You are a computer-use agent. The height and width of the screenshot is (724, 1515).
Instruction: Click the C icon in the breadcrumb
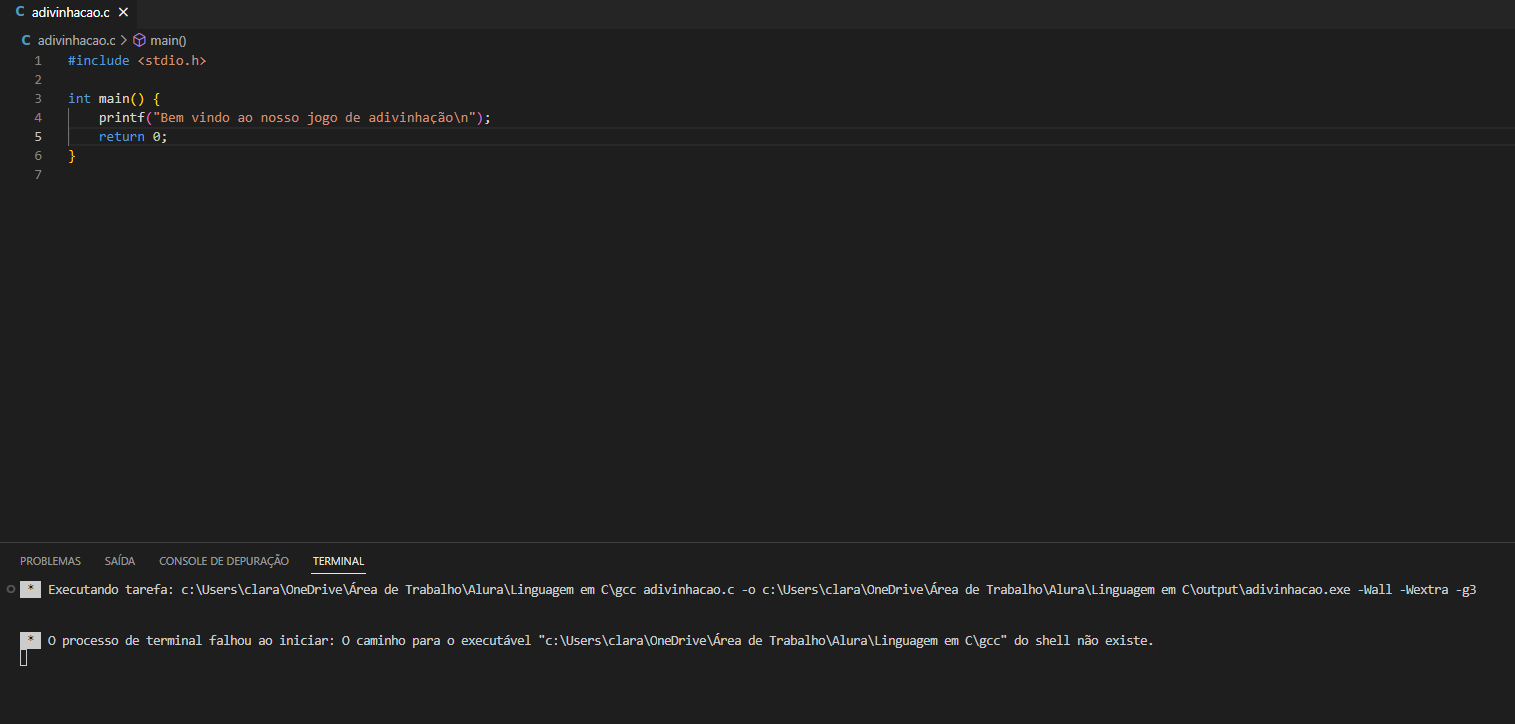click(x=26, y=41)
